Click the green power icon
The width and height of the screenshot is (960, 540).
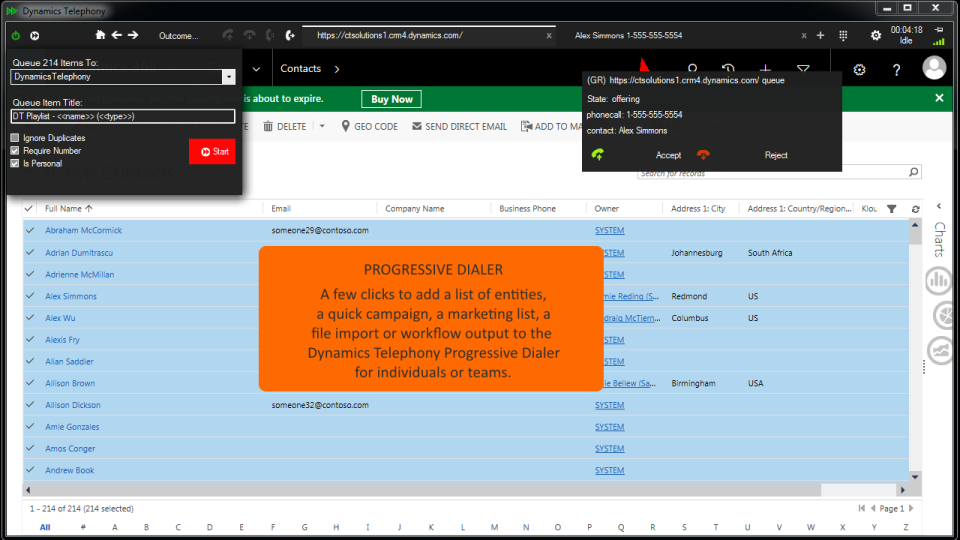16,36
